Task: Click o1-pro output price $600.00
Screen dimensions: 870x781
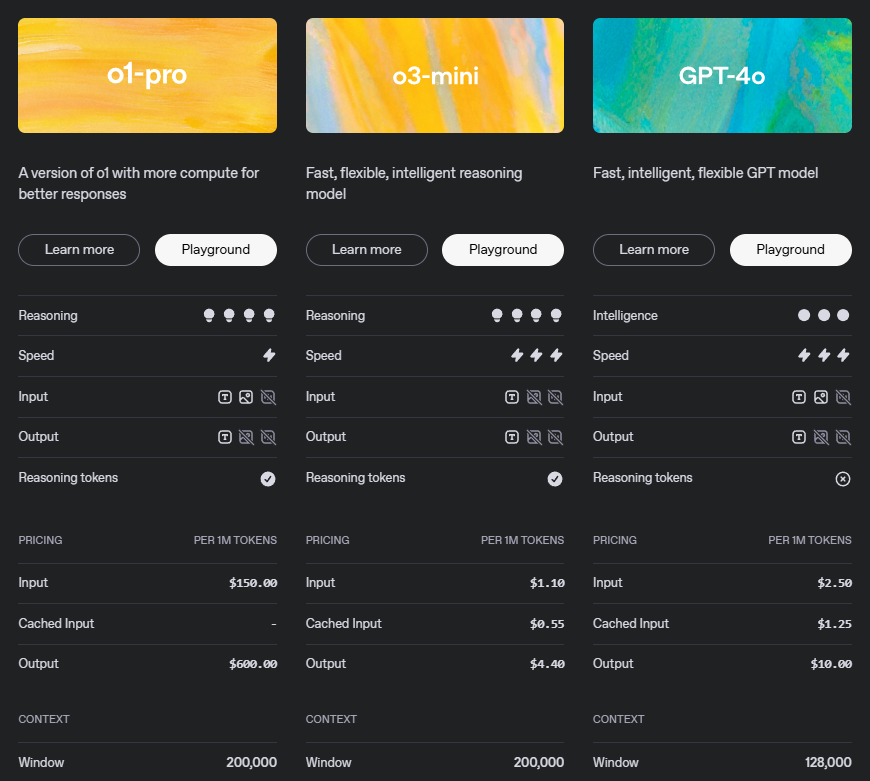Action: pyautogui.click(x=253, y=664)
